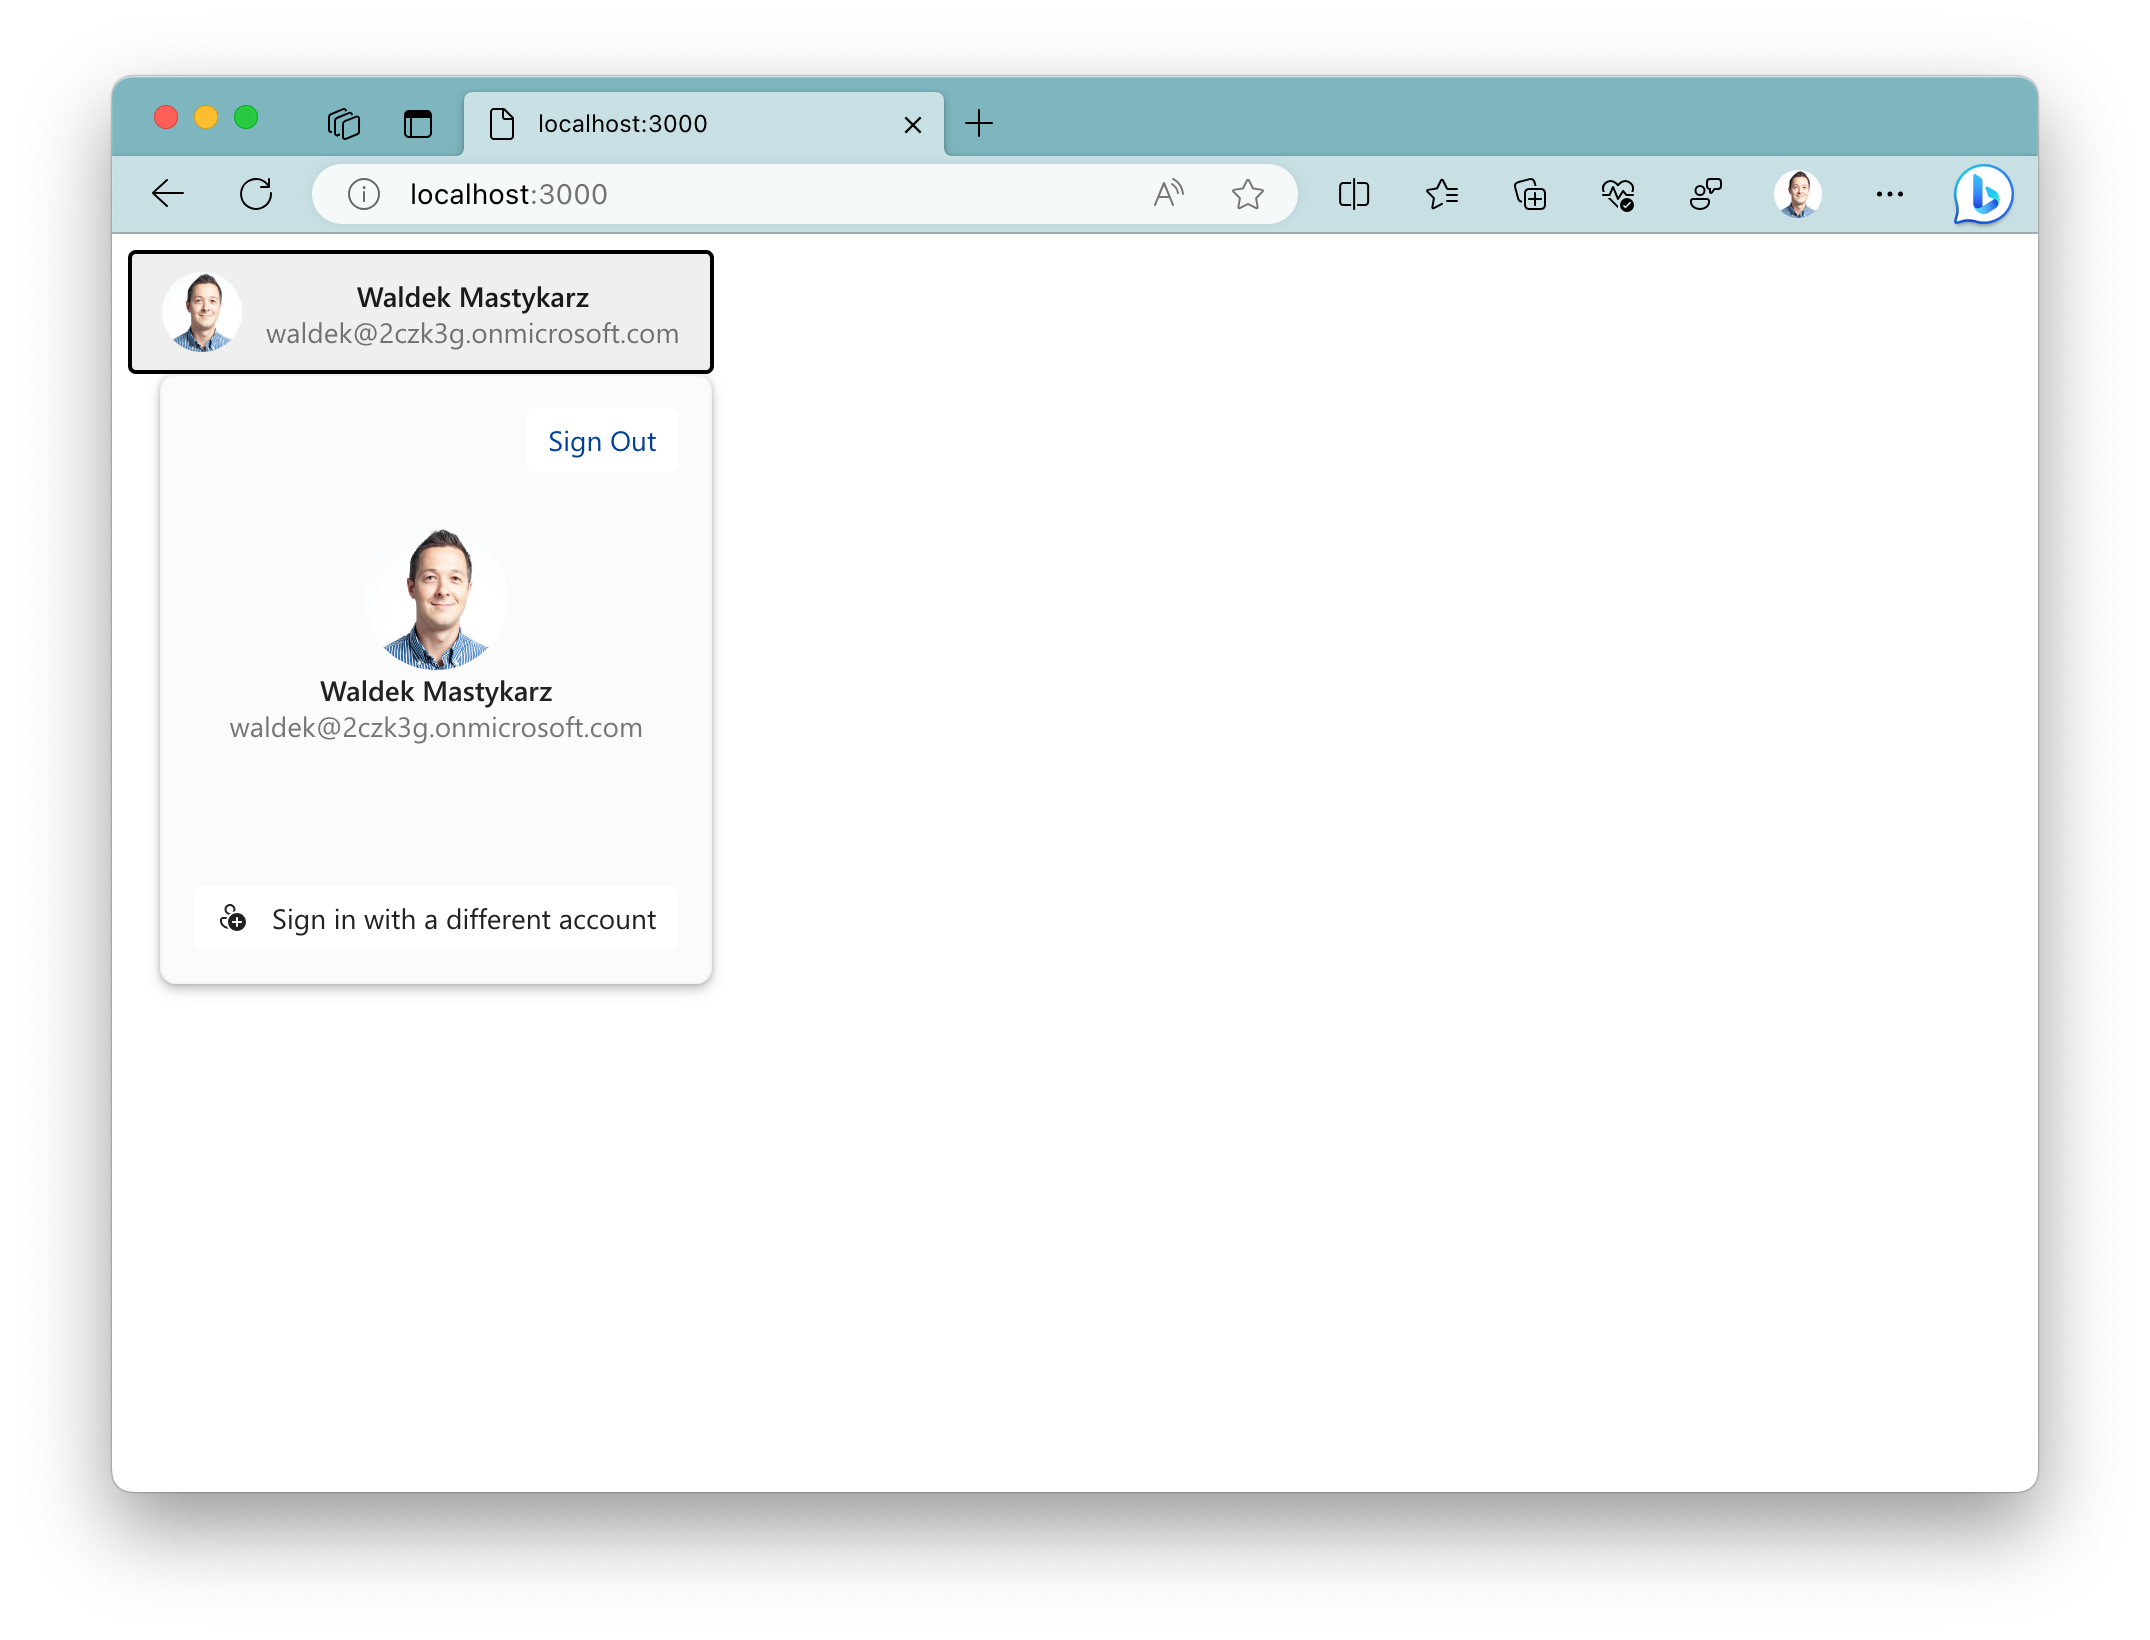Click the browser split view icon
Screen dimensions: 2150x1640
[x=1358, y=193]
